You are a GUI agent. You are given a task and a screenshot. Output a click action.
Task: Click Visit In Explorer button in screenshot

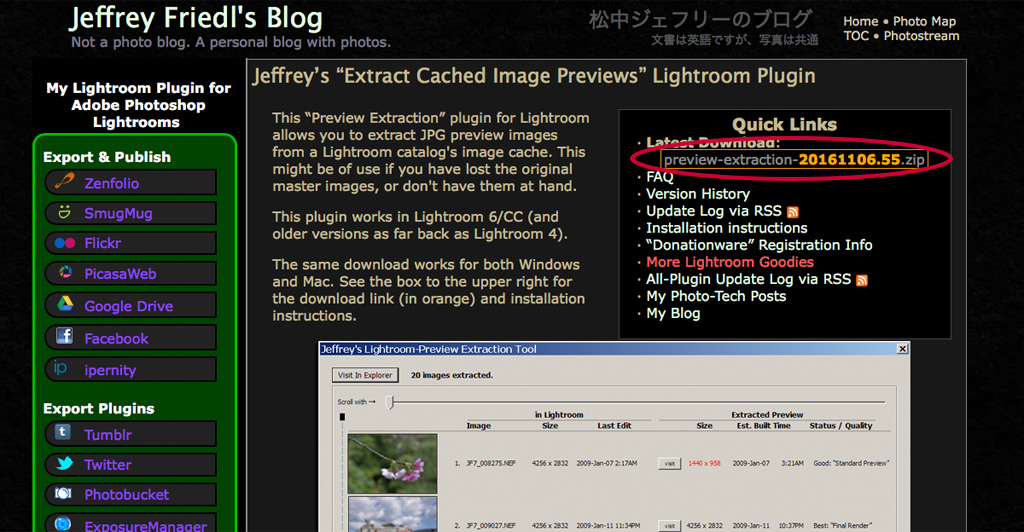(x=365, y=375)
